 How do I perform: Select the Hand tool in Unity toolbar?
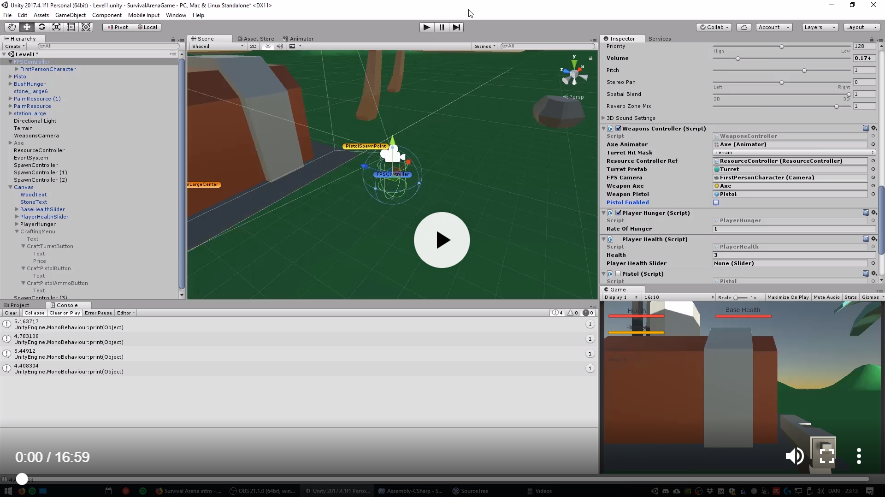(10, 27)
